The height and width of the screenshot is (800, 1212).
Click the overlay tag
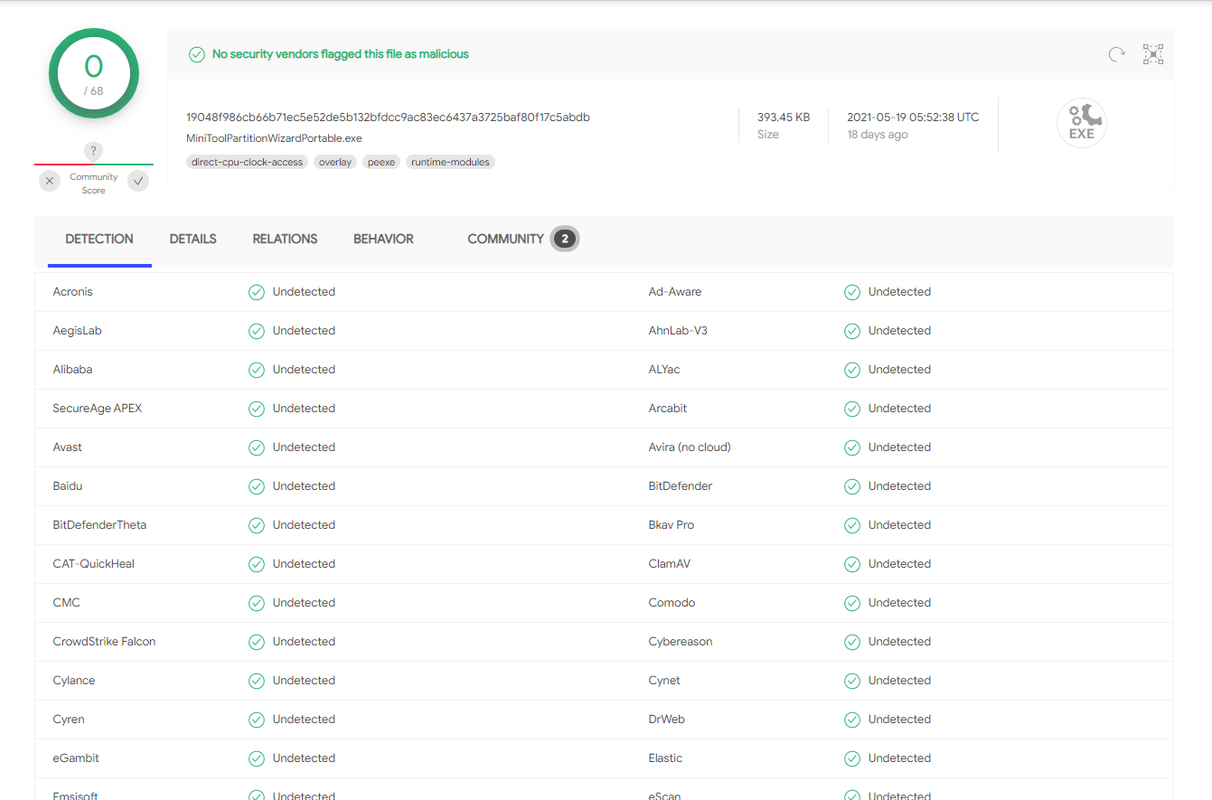coord(335,162)
